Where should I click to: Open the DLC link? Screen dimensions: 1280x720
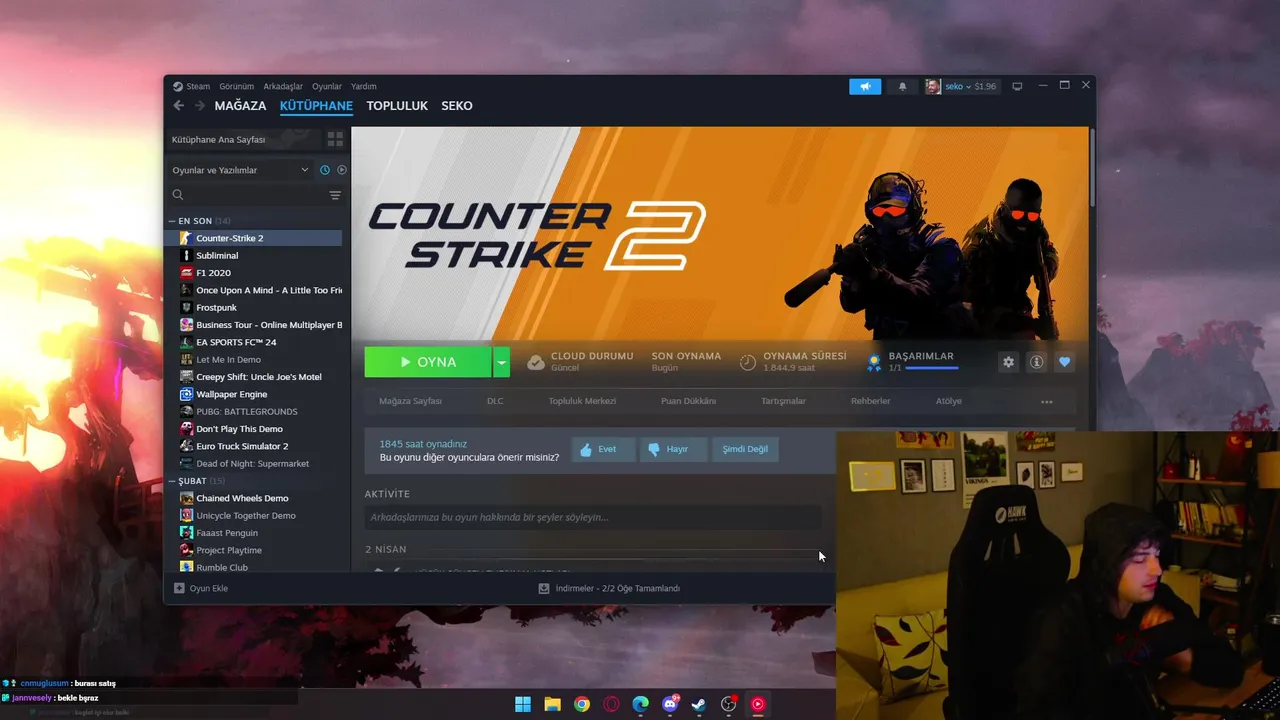tap(495, 401)
